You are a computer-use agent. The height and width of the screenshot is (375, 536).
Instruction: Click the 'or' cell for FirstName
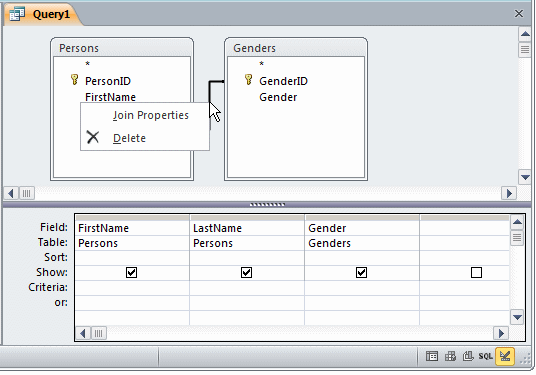132,303
